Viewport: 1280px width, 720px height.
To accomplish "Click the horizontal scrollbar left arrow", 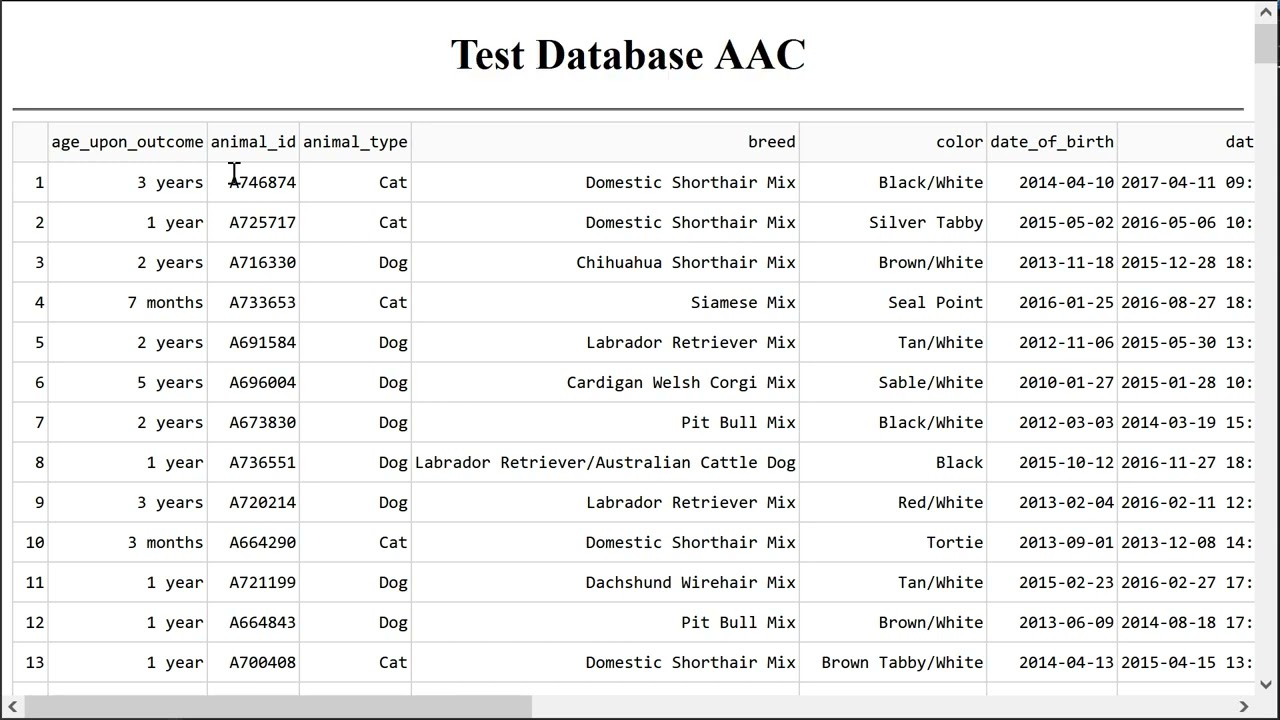I will click(12, 707).
